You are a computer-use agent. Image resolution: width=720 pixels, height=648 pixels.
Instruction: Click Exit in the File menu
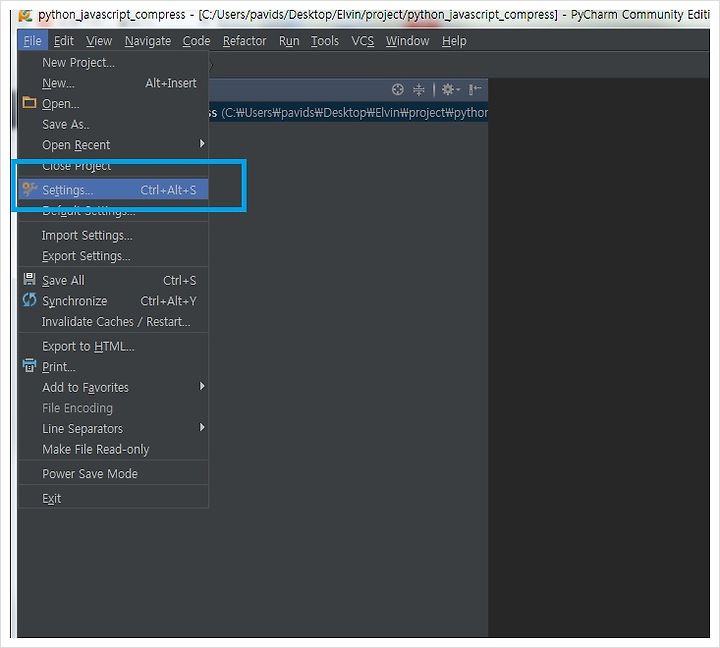pos(113,498)
